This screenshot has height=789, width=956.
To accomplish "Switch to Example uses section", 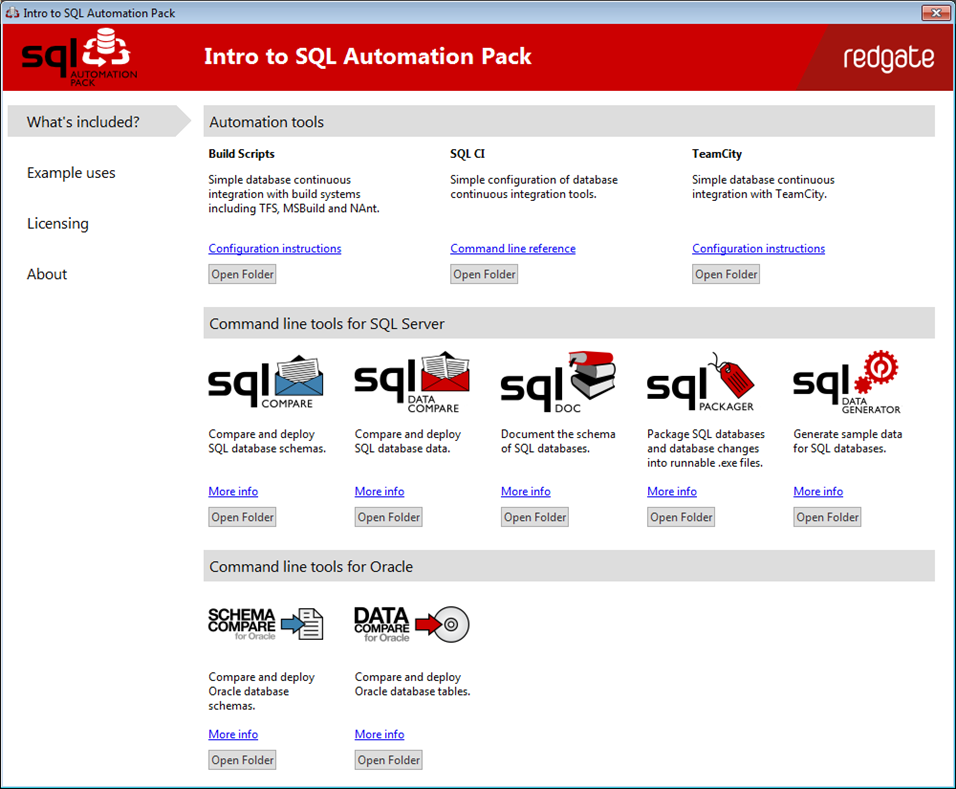I will [x=71, y=173].
